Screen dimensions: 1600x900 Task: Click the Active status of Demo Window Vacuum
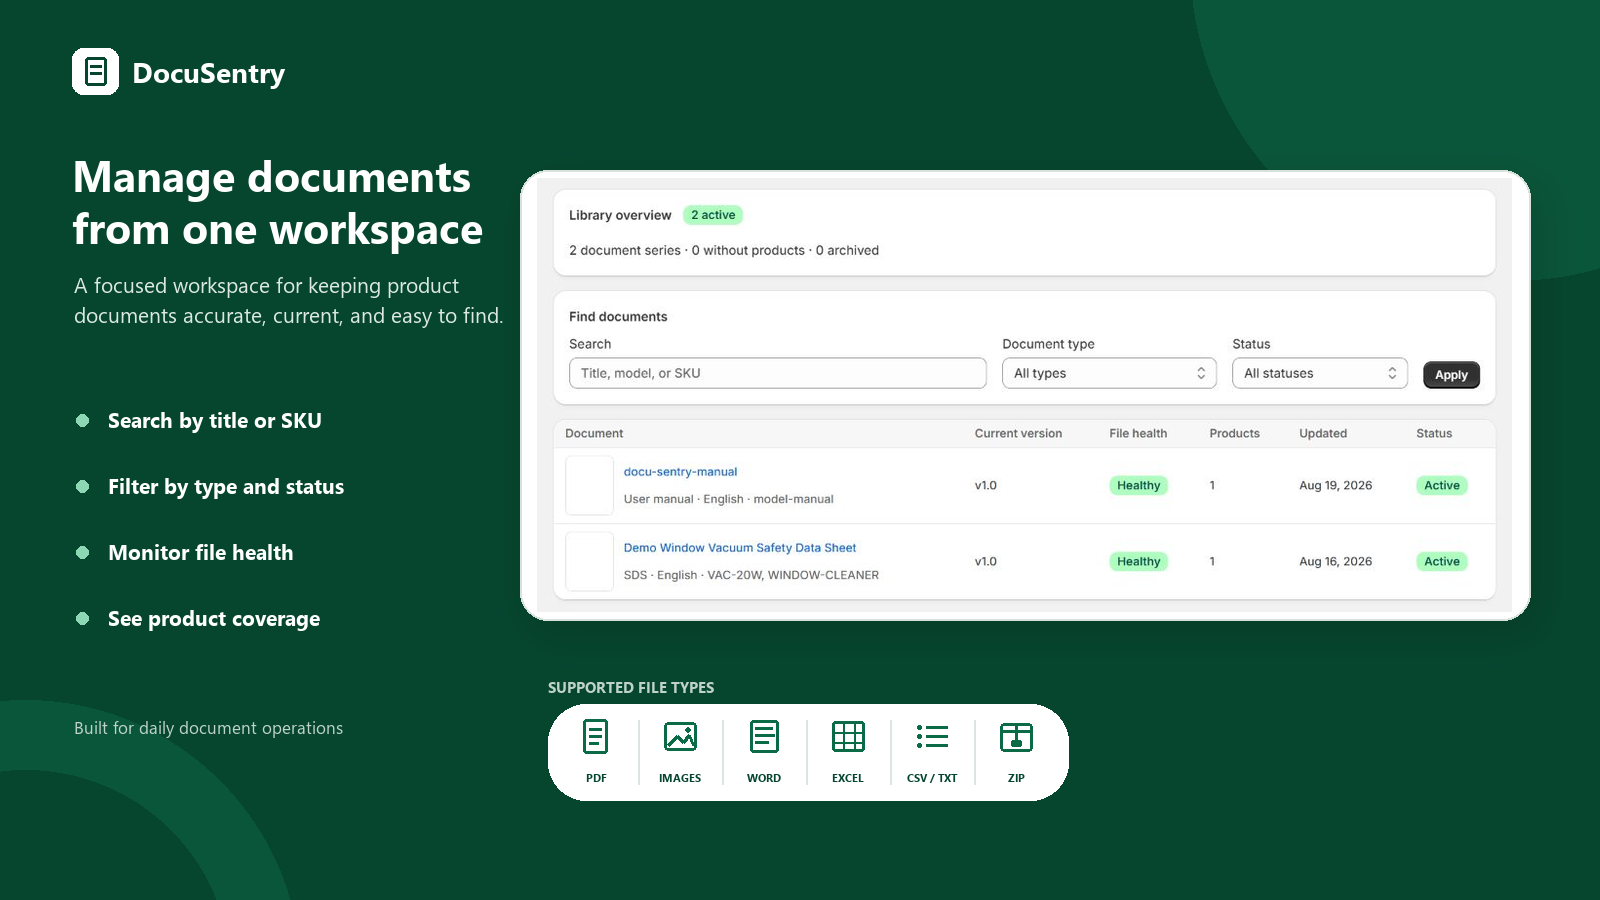tap(1442, 562)
